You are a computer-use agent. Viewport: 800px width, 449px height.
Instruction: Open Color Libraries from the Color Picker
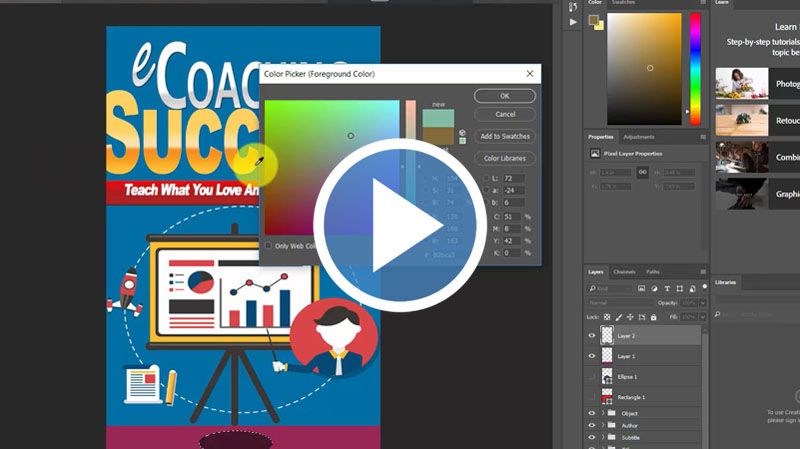tap(504, 158)
